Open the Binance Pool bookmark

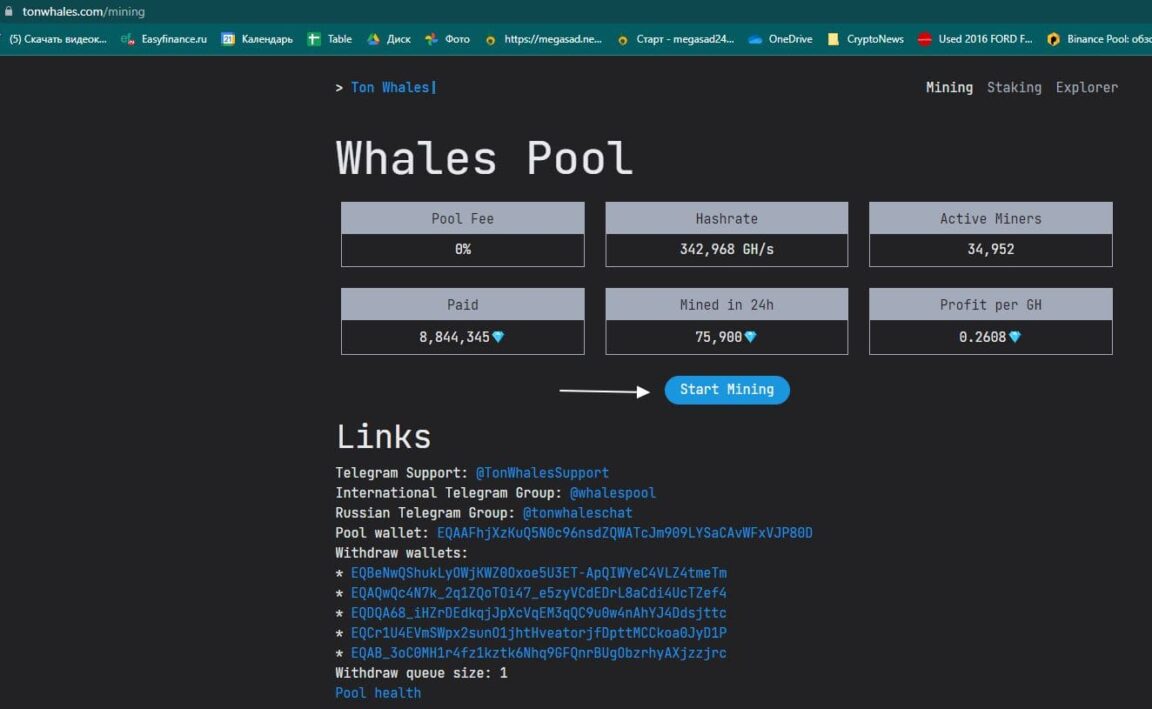tap(1098, 39)
